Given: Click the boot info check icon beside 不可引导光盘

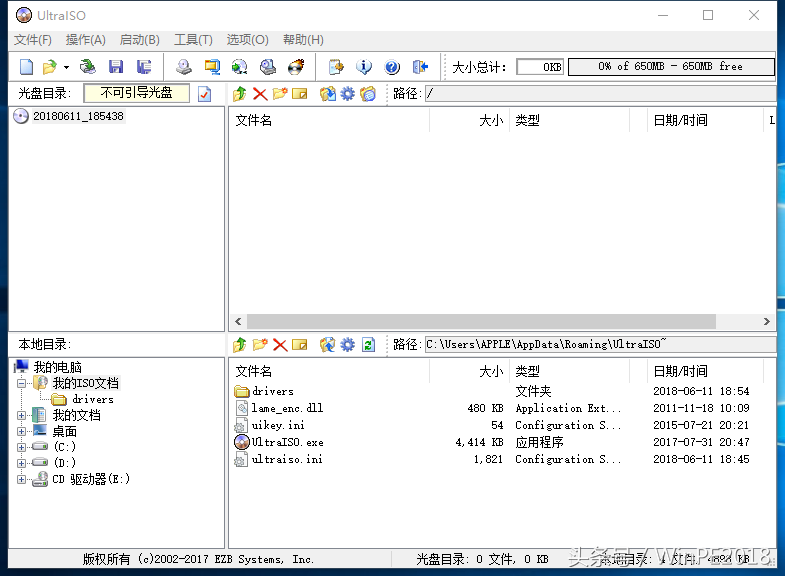Looking at the screenshot, I should [204, 94].
